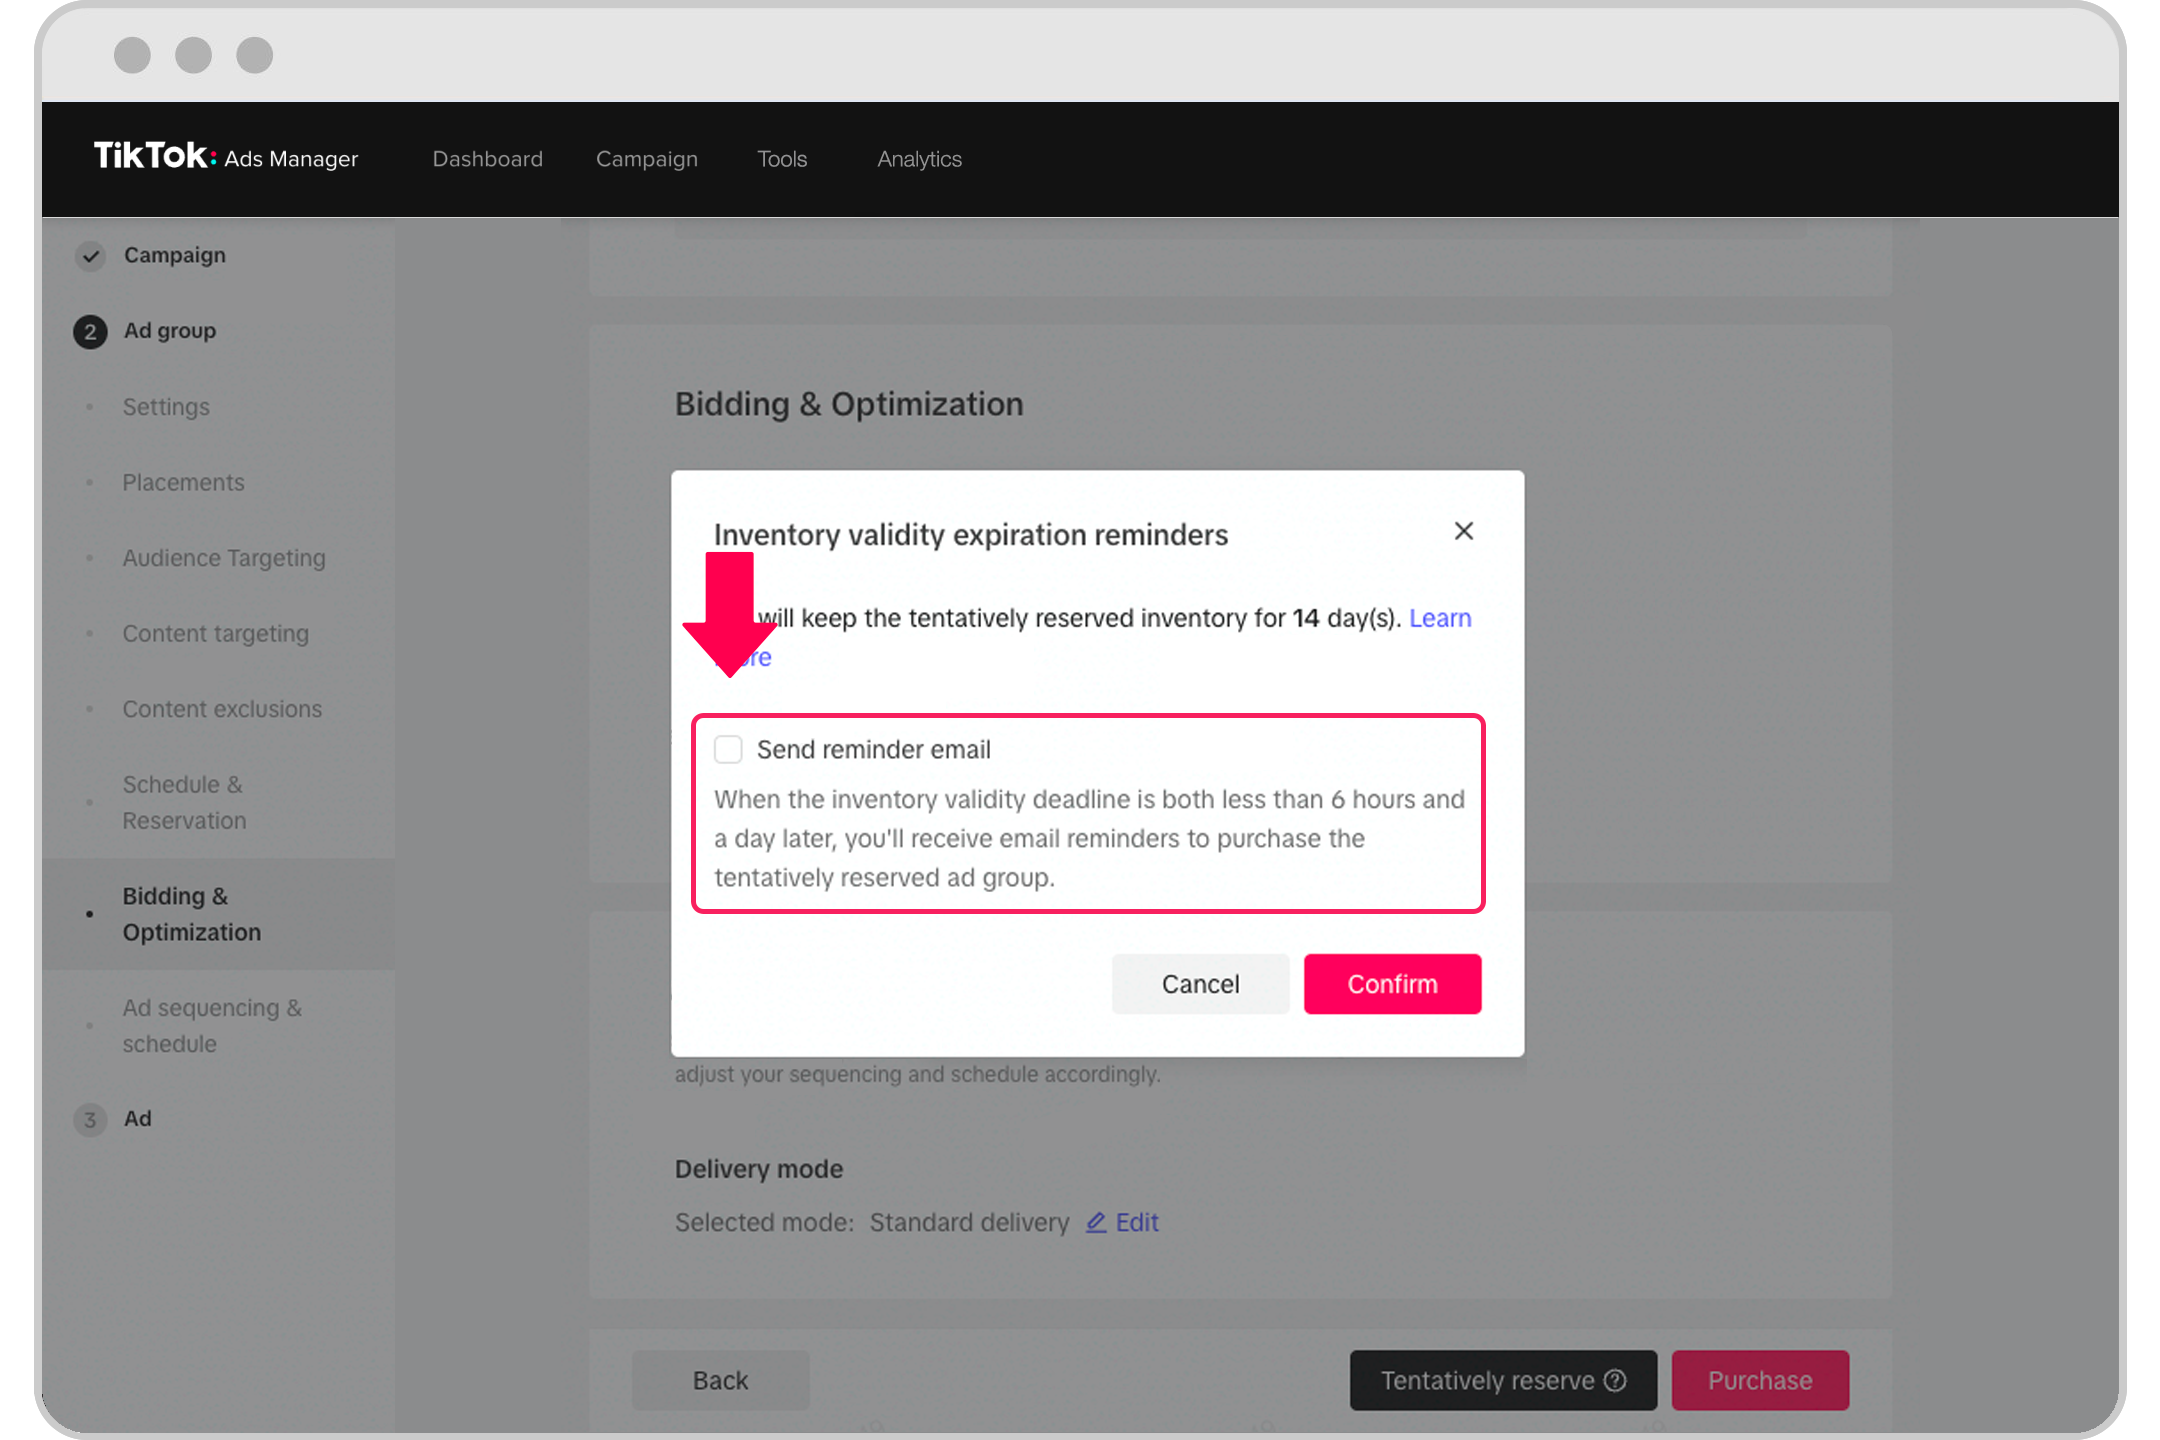Screen dimensions: 2160x1440
Task: Click the Campaign step icon in sidebar
Action: [x=90, y=254]
